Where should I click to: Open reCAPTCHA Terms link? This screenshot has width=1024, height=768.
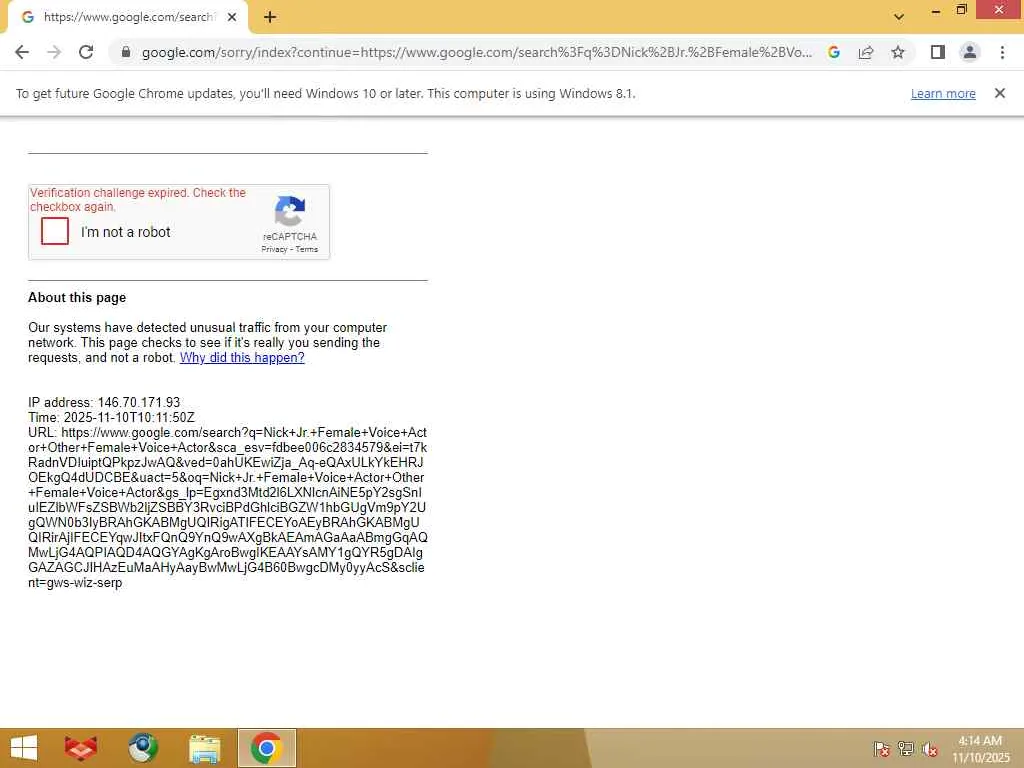tap(307, 249)
